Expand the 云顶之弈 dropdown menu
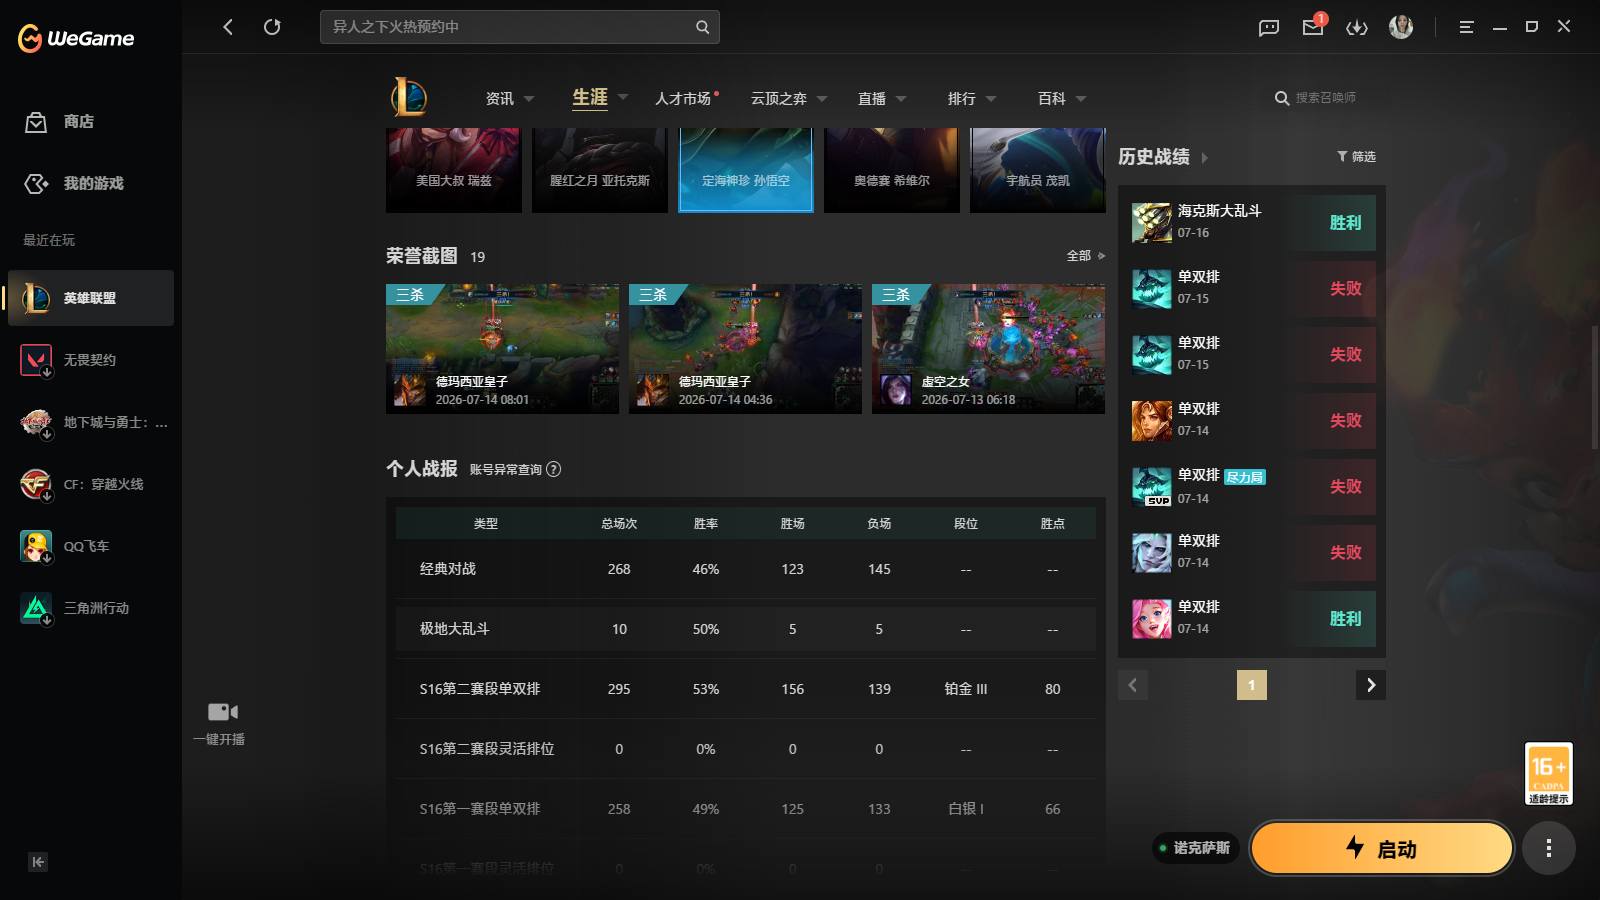 pyautogui.click(x=822, y=99)
